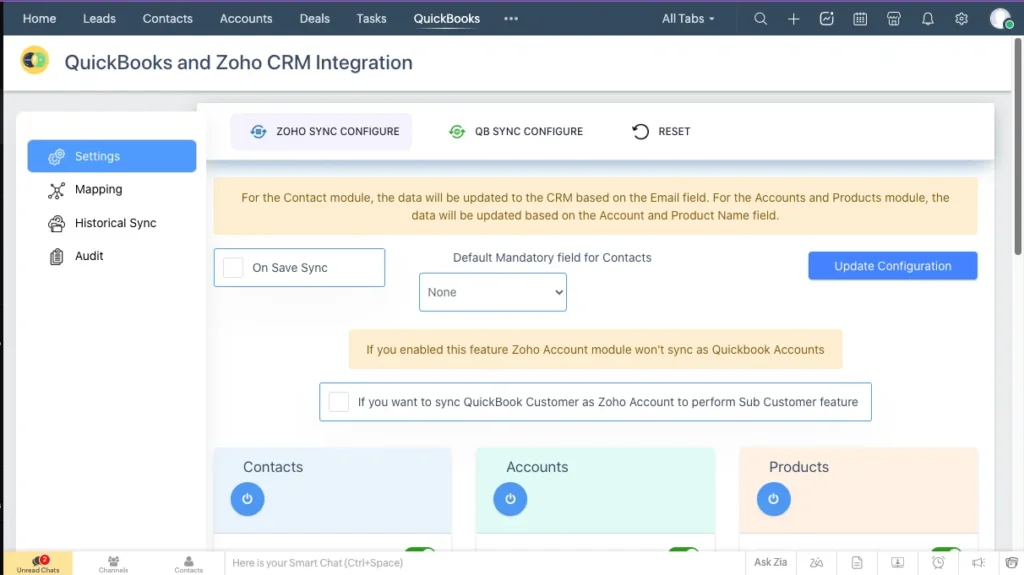Click the notice about Zoho Account module sync
1024x575 pixels.
[x=595, y=350]
